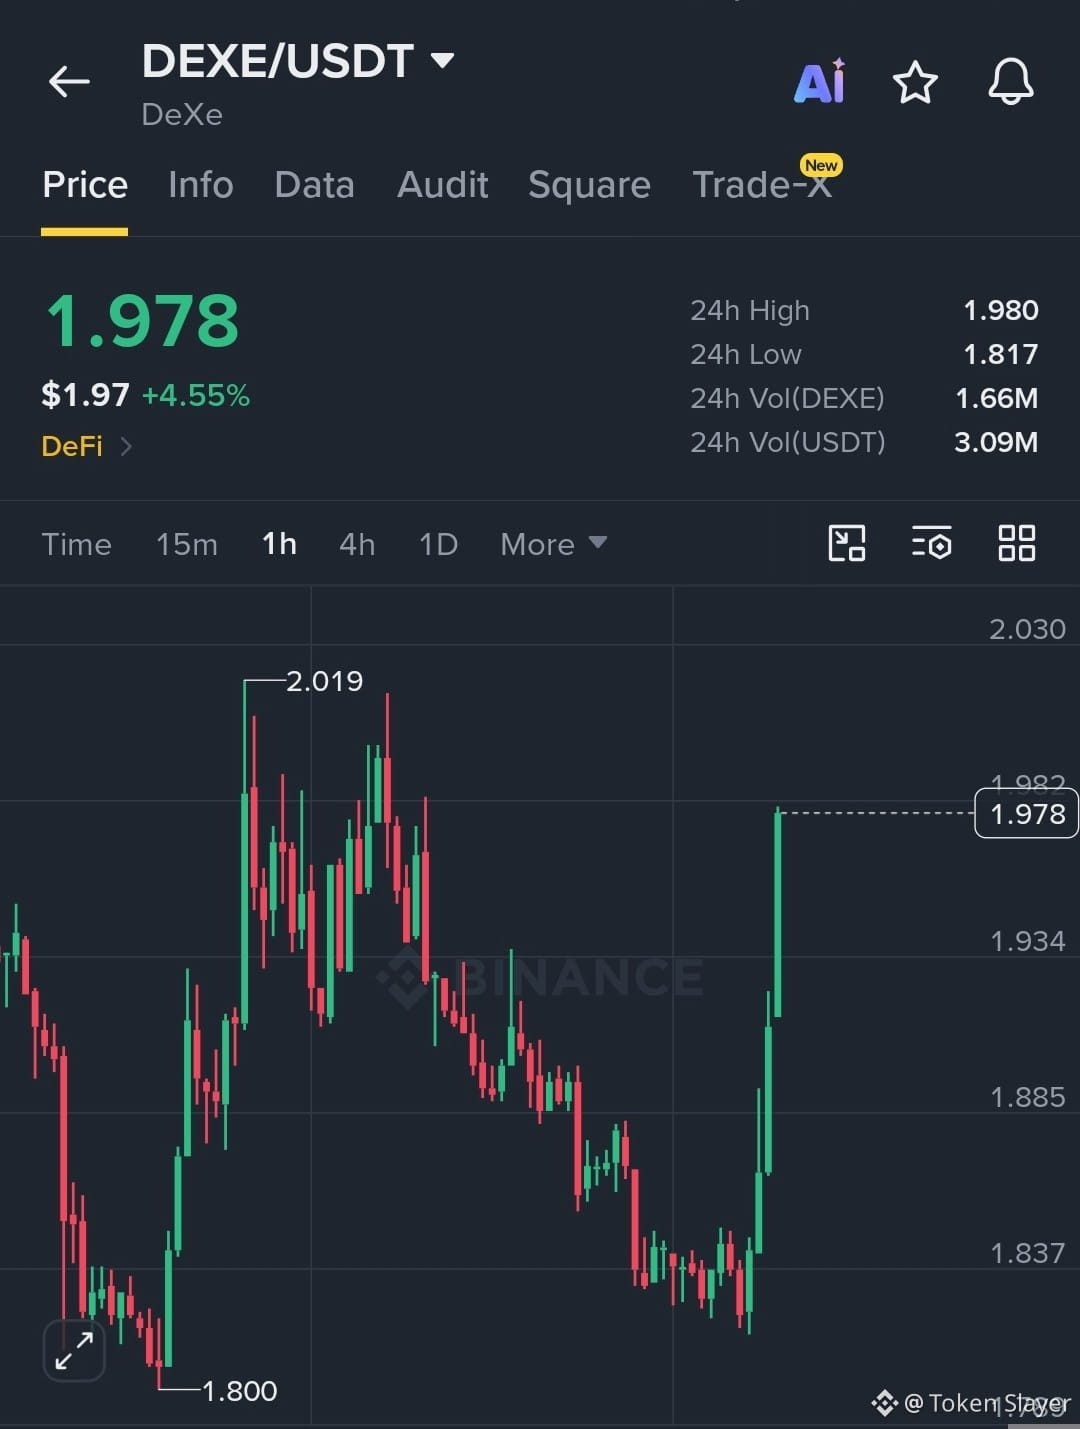1080x1429 pixels.
Task: Expand chart to fullscreen
Action: click(74, 1350)
